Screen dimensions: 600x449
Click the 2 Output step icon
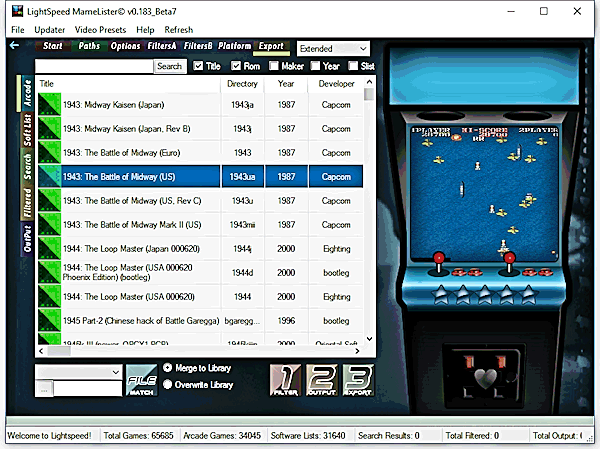(321, 380)
